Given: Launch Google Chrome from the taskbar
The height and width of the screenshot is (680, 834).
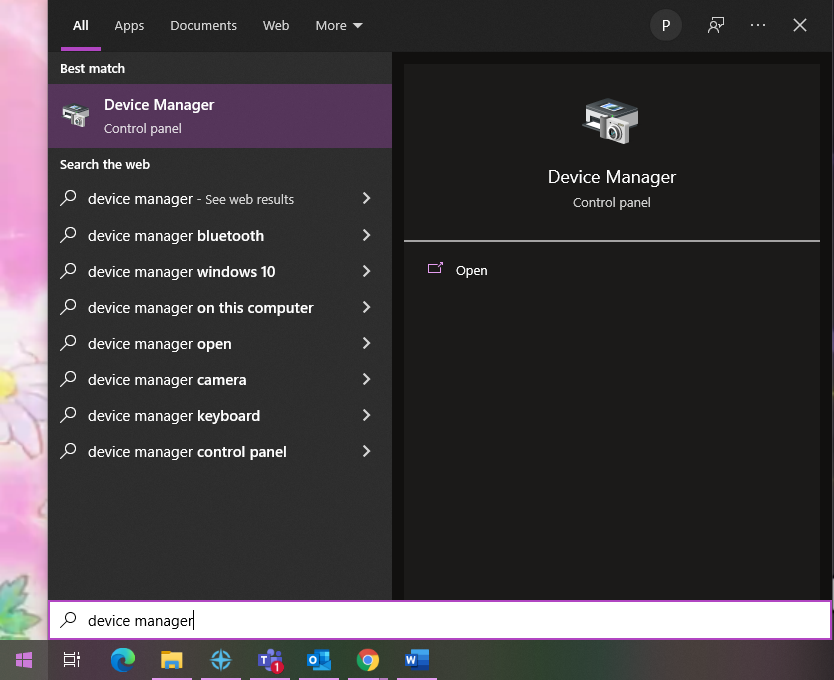Looking at the screenshot, I should click(x=368, y=660).
